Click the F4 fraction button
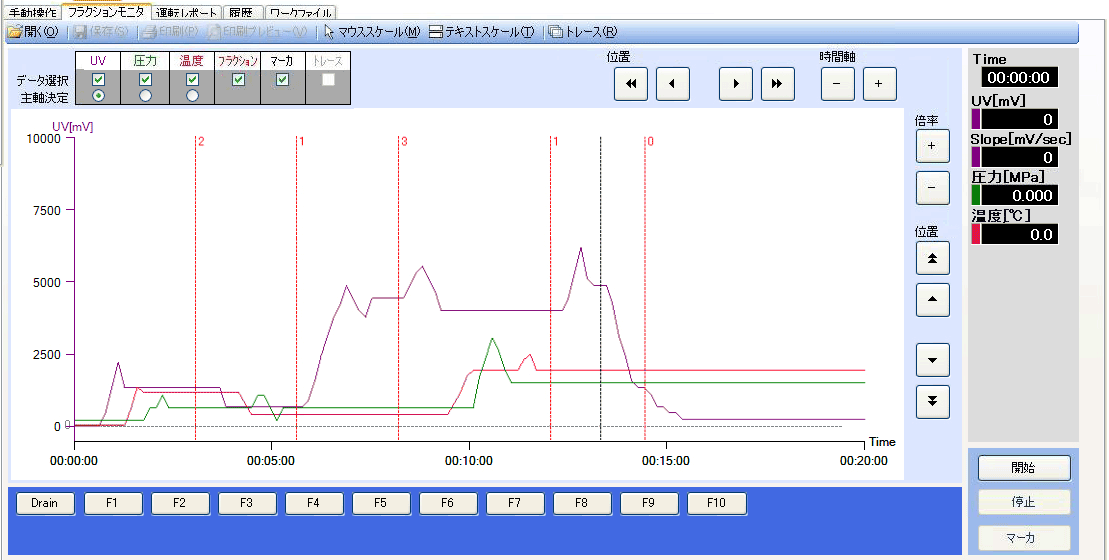Screen dimensions: 1109x560 point(314,503)
